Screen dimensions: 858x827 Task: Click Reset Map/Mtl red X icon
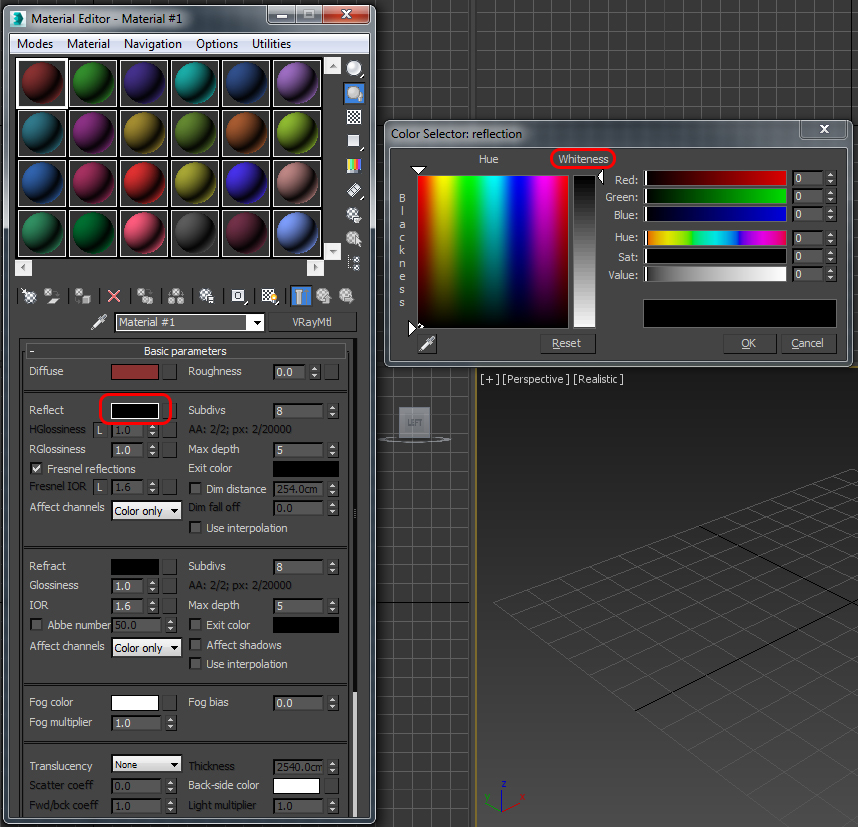(114, 296)
